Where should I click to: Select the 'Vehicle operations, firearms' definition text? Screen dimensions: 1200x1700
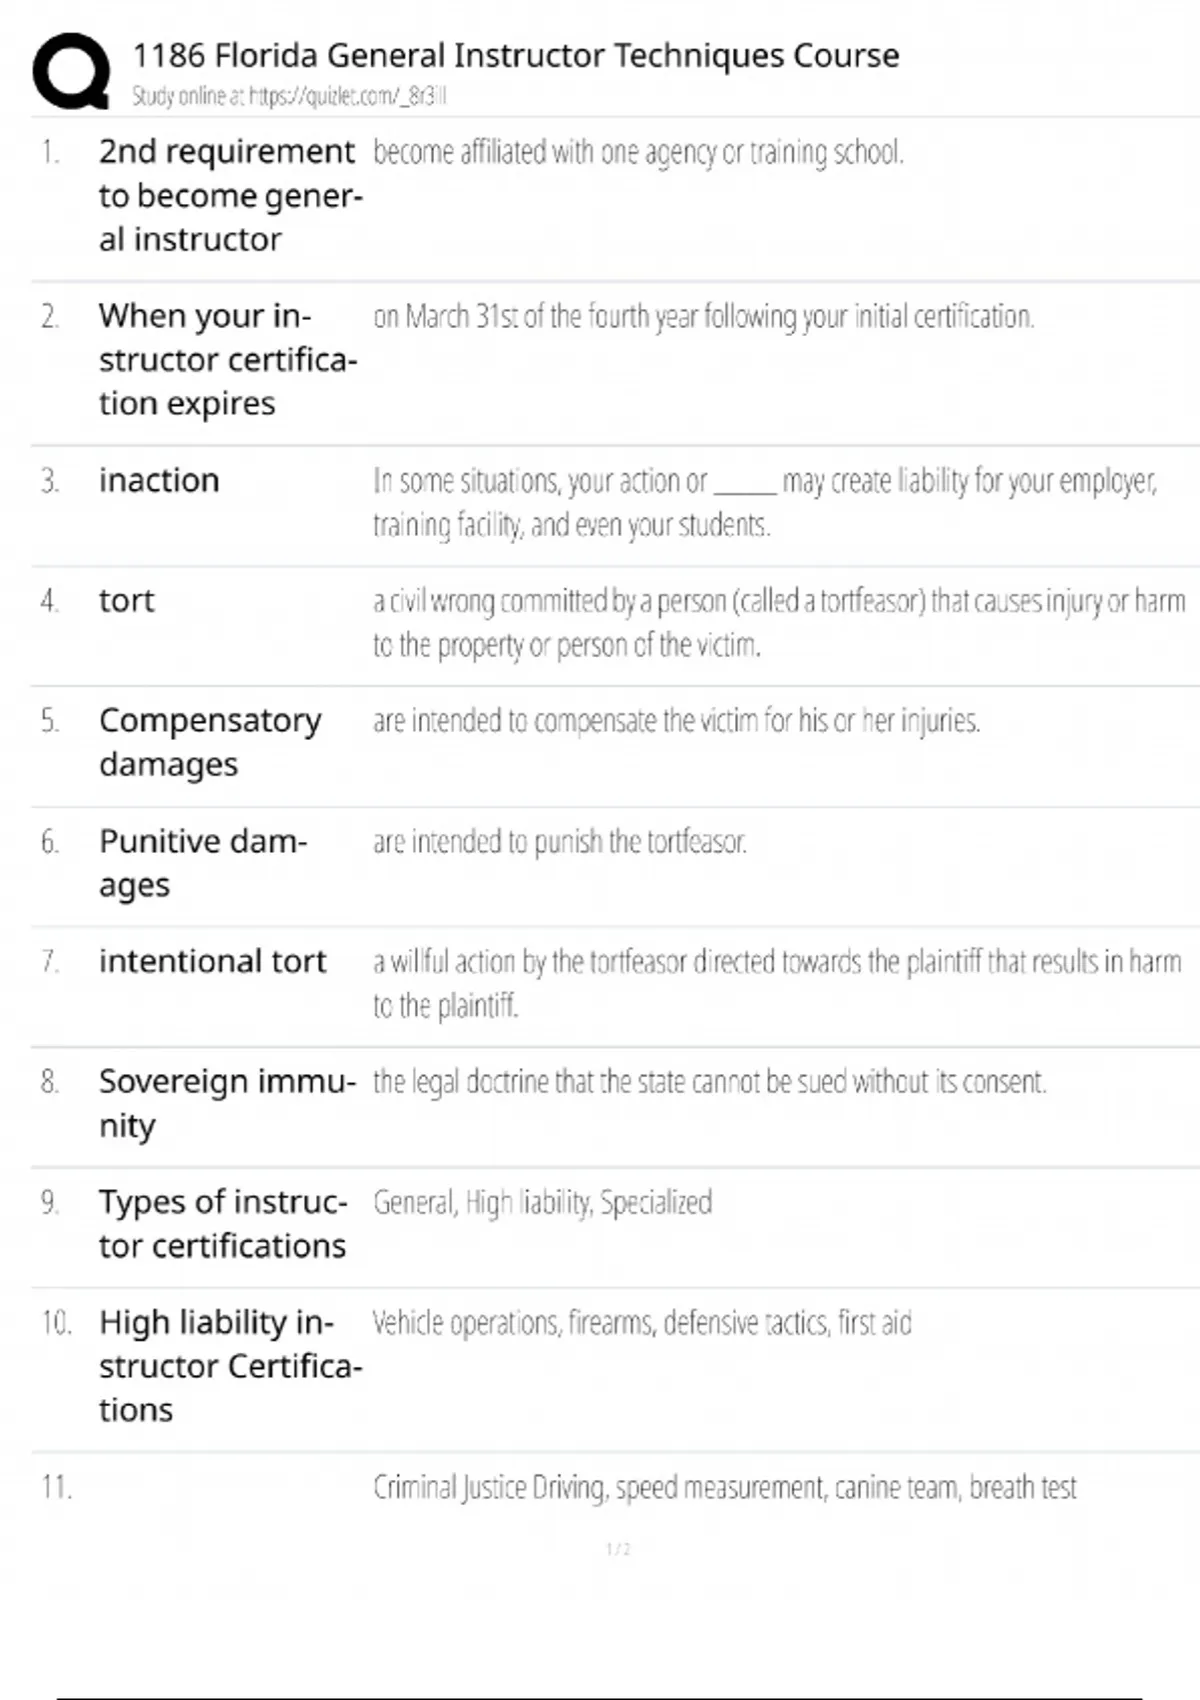[x=641, y=1324]
